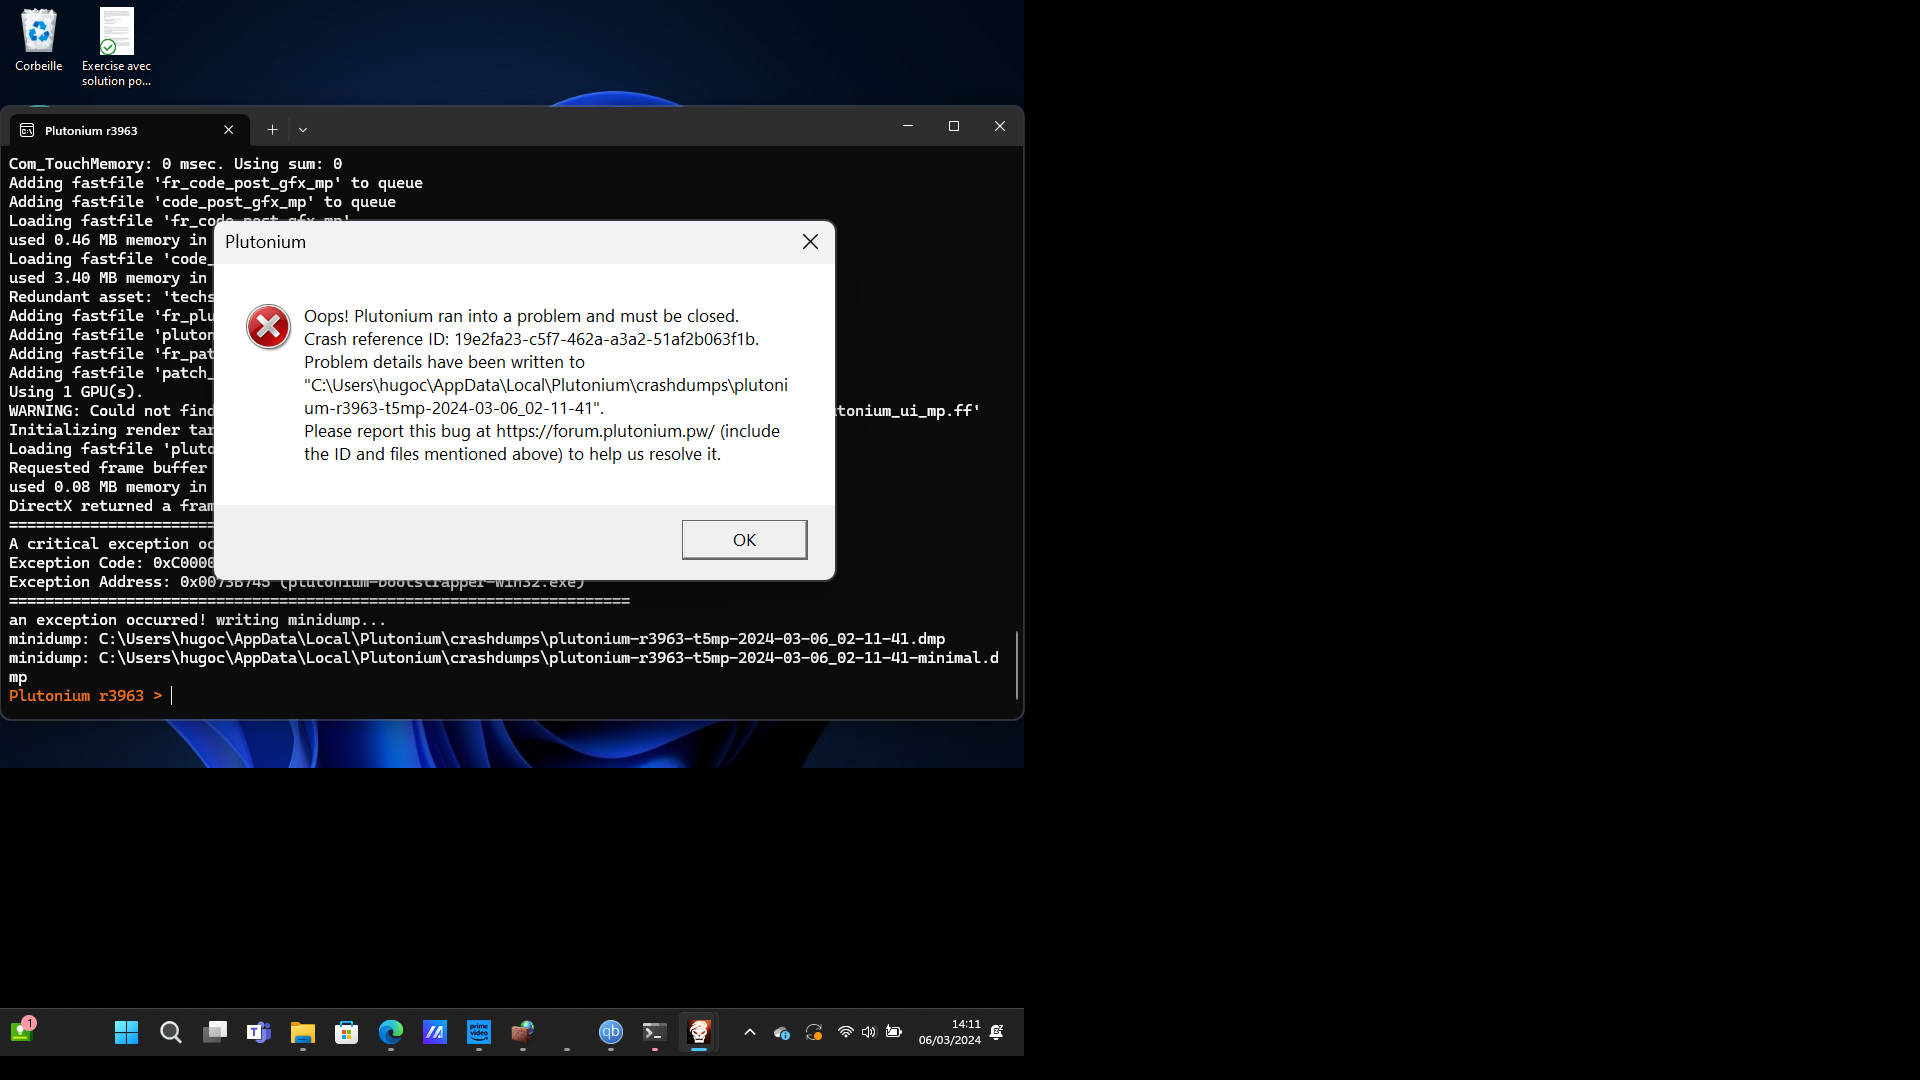Image resolution: width=1920 pixels, height=1080 pixels.
Task: Click the battery status tray icon
Action: [x=894, y=1032]
